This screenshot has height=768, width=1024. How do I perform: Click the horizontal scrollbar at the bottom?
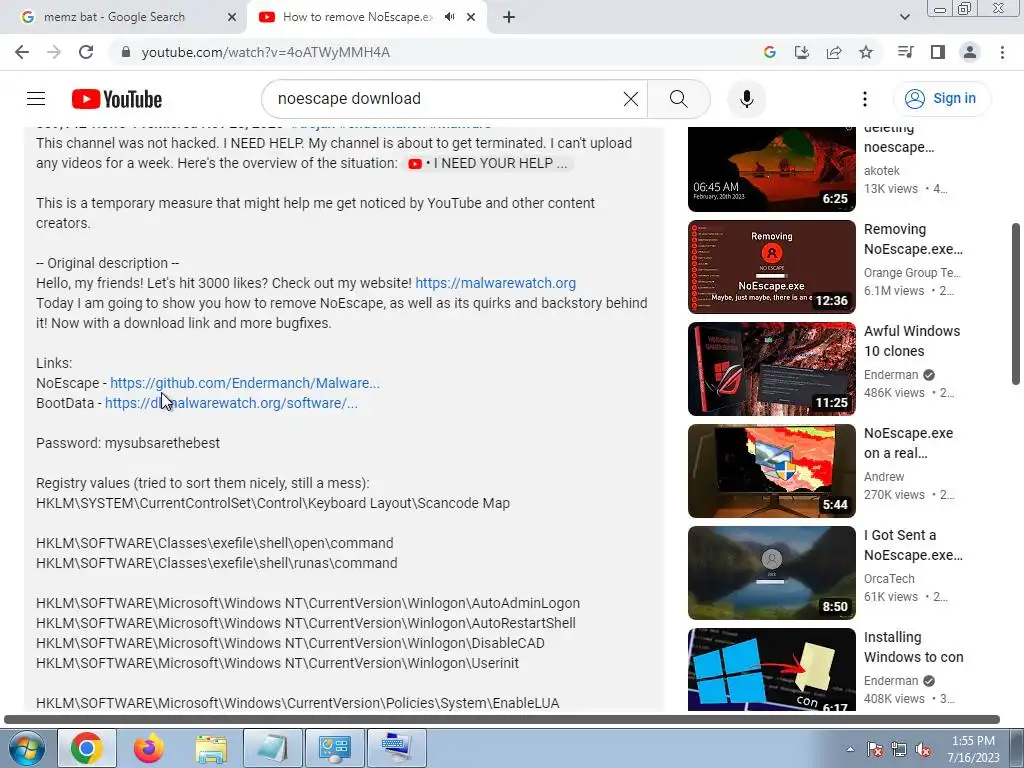tap(502, 720)
